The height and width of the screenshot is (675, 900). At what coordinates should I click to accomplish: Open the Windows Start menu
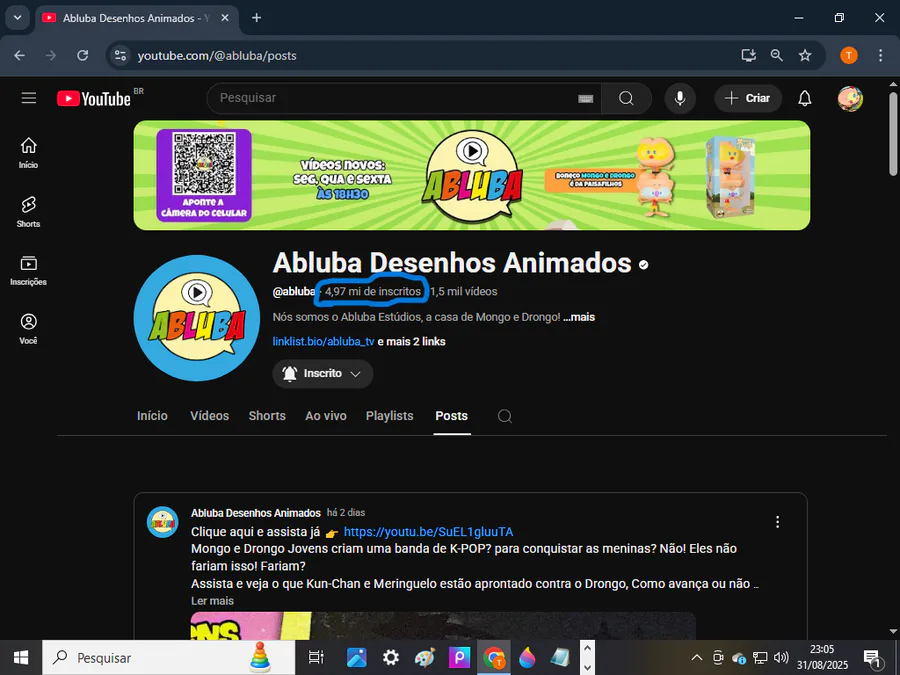tap(21, 658)
